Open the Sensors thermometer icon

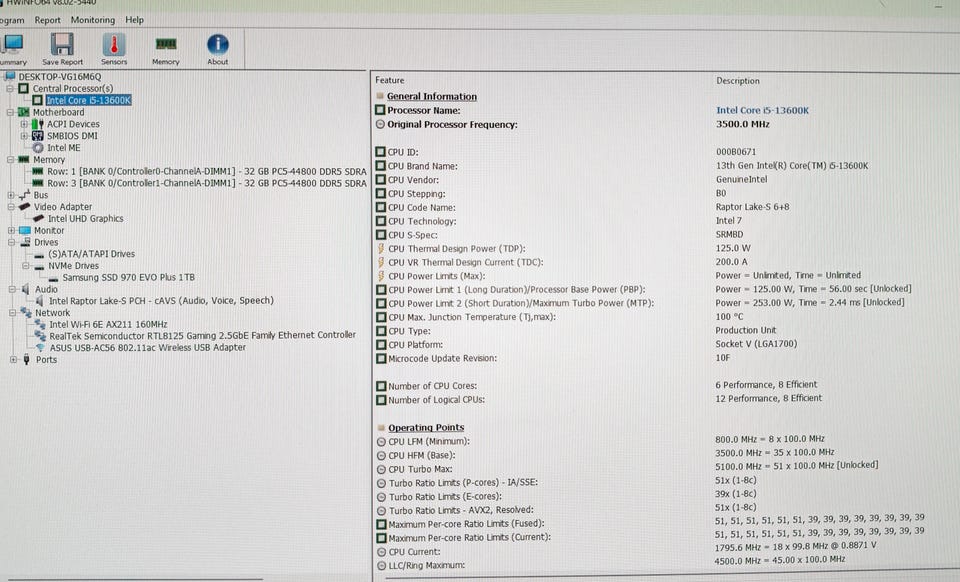114,44
